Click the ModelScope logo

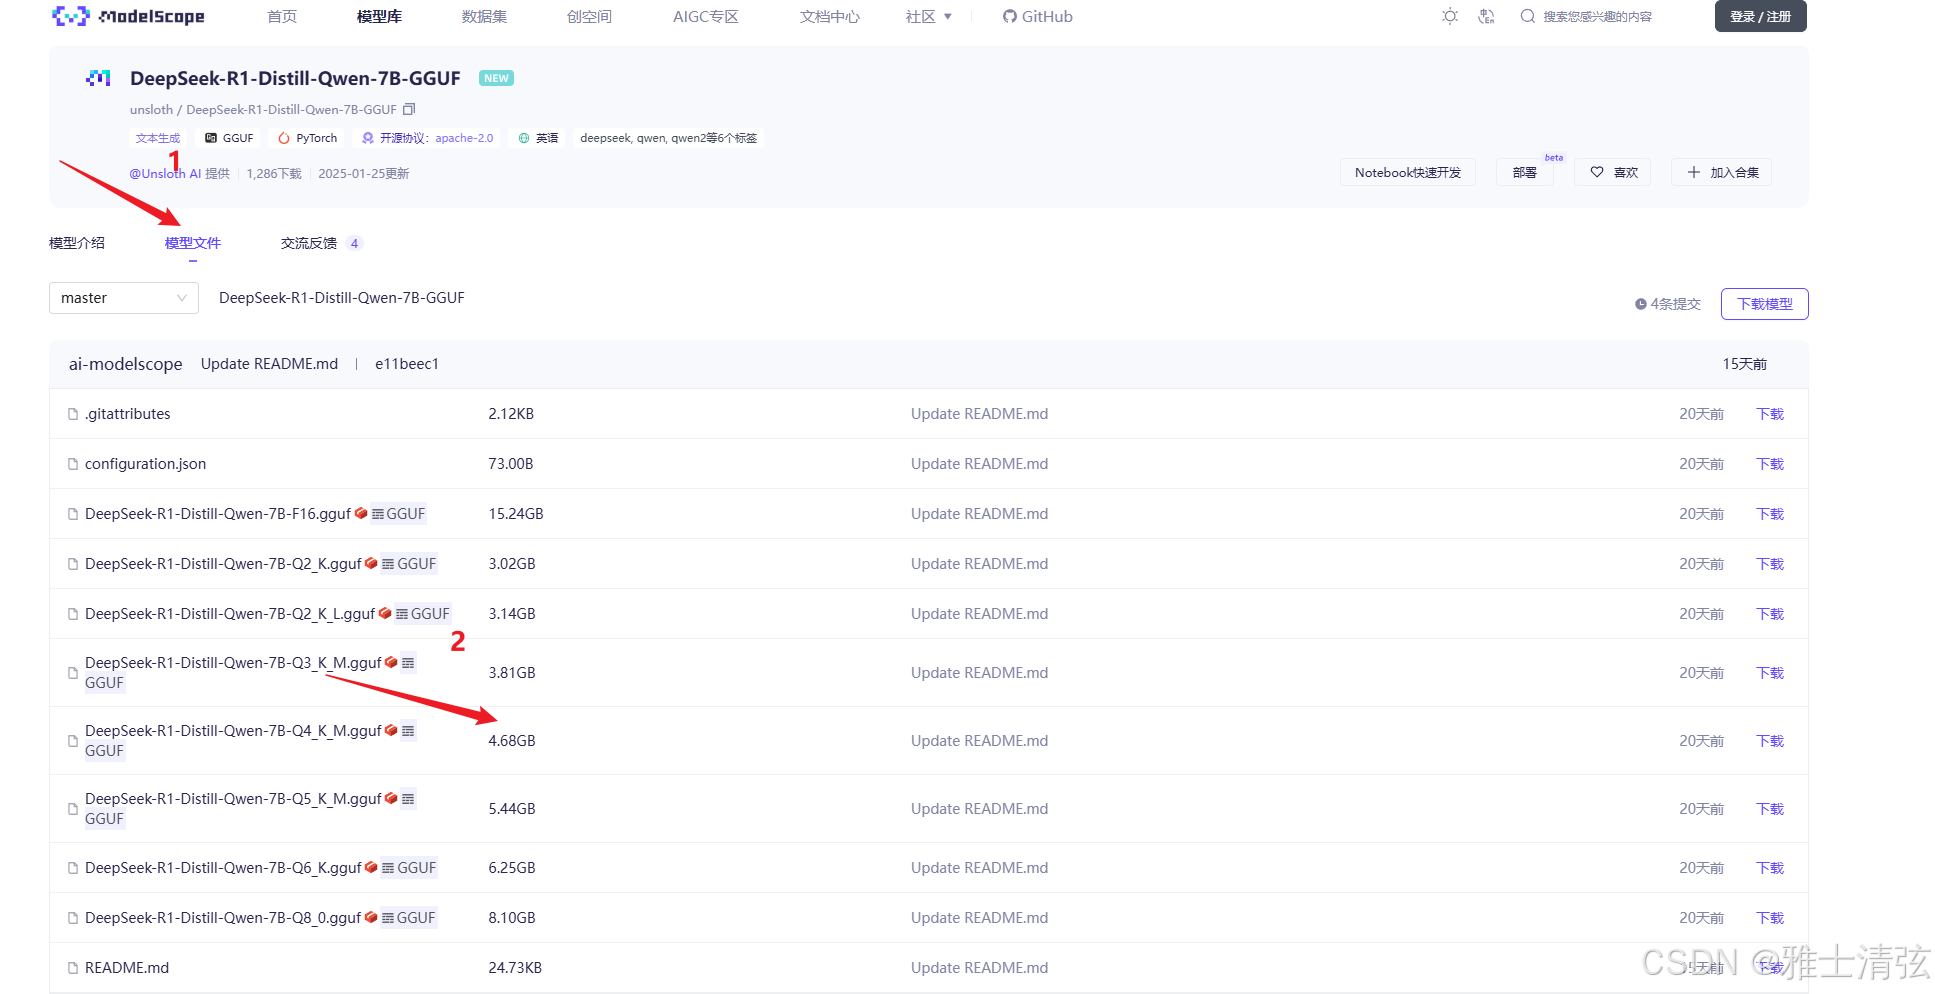coord(128,16)
